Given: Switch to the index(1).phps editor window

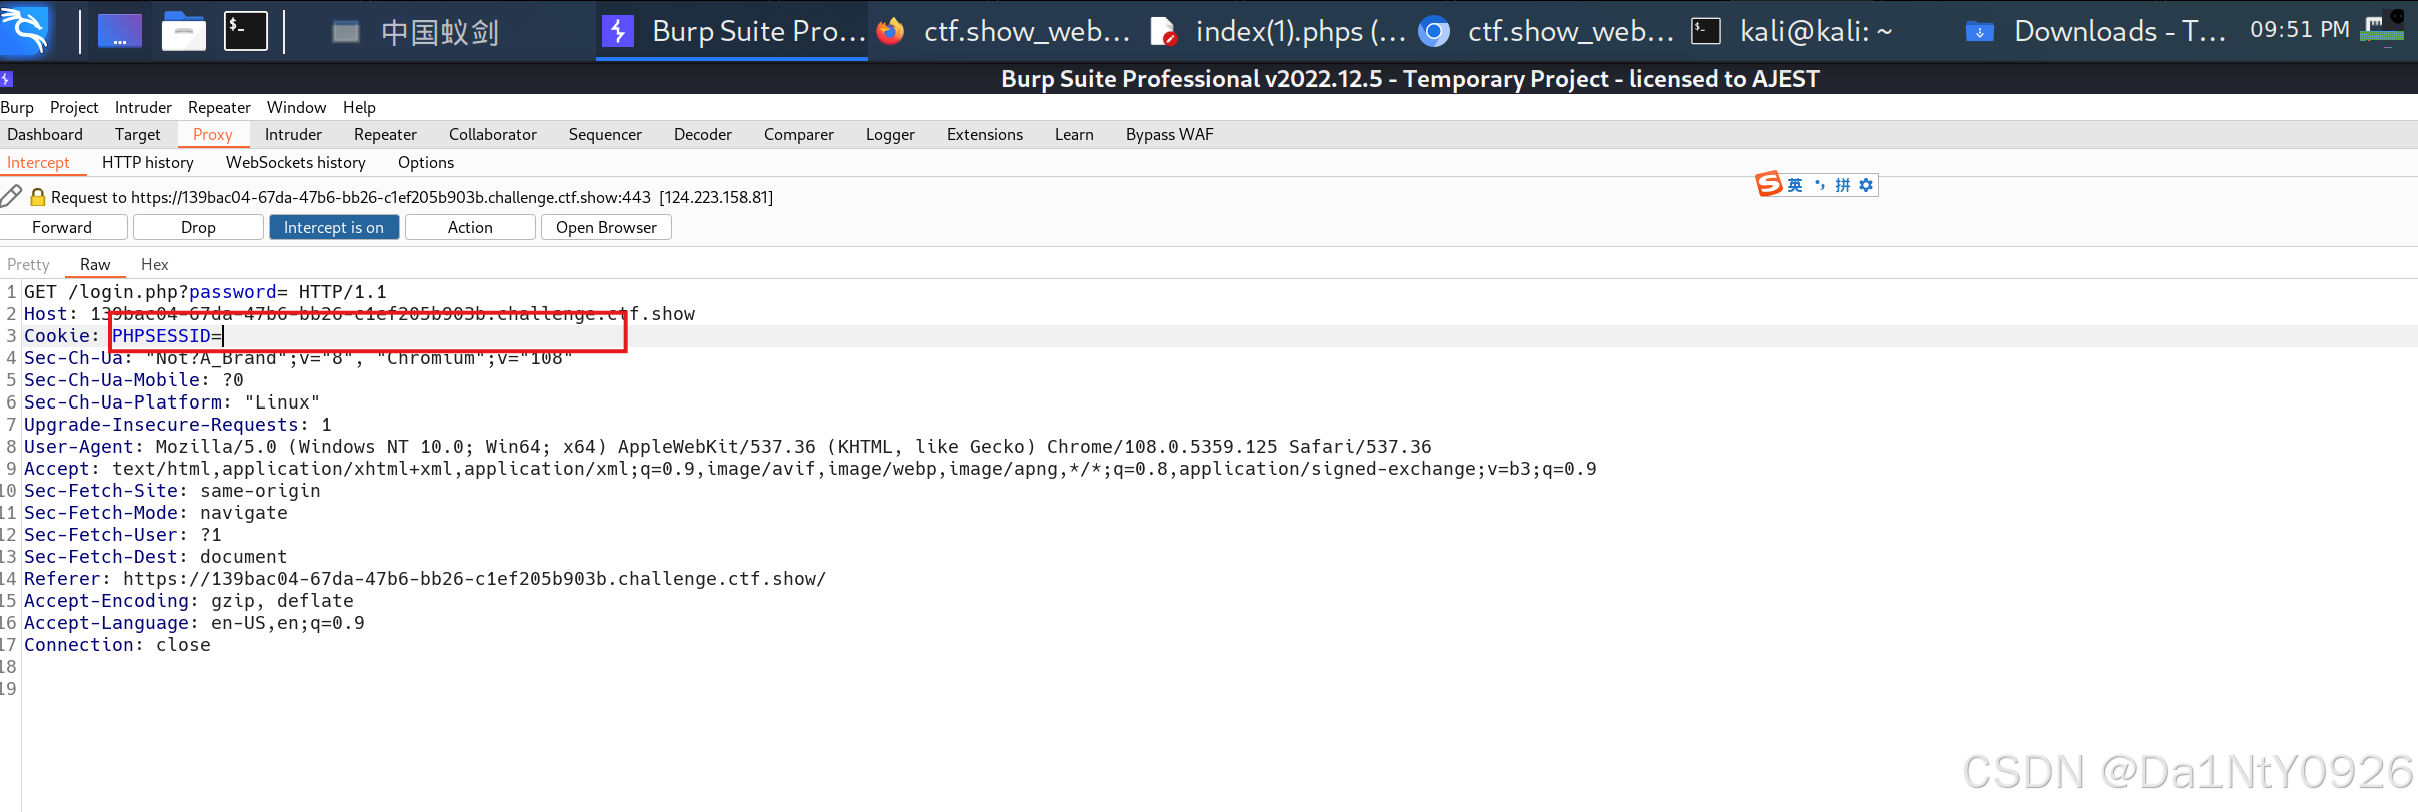Looking at the screenshot, I should coord(1278,32).
